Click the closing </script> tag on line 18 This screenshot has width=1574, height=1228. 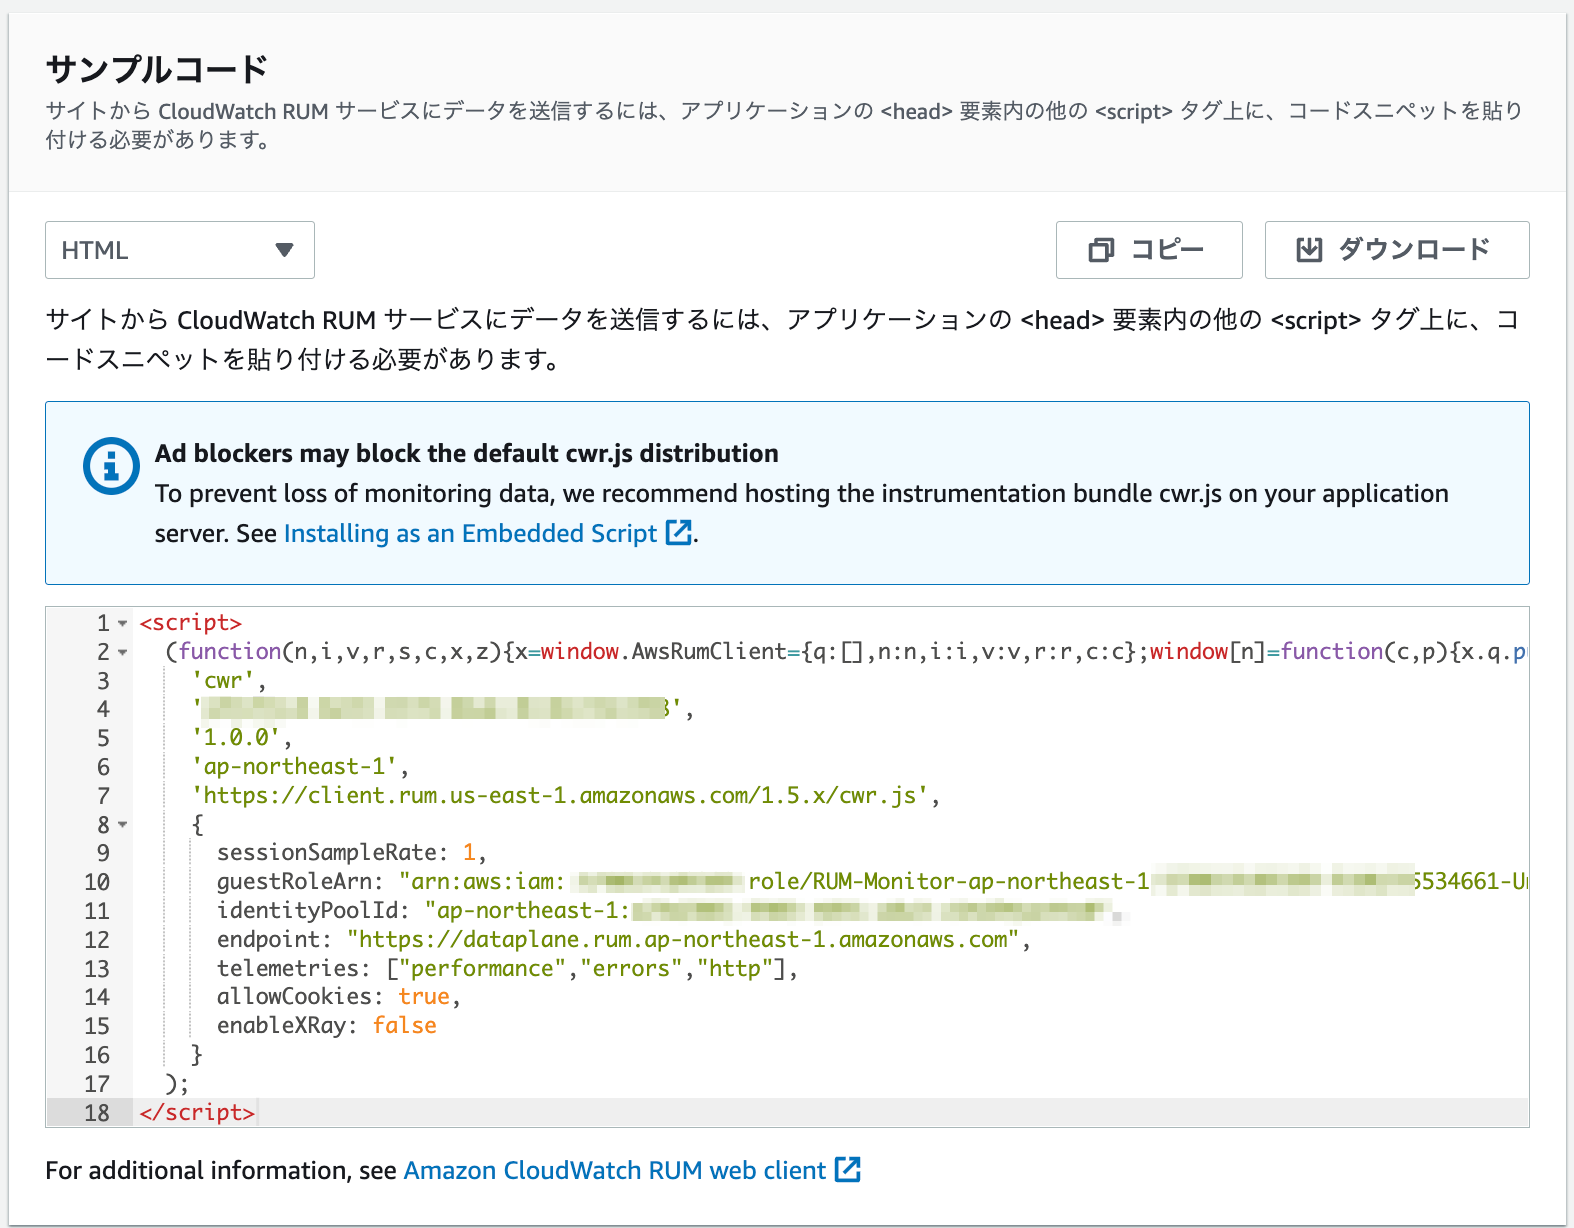click(x=197, y=1112)
